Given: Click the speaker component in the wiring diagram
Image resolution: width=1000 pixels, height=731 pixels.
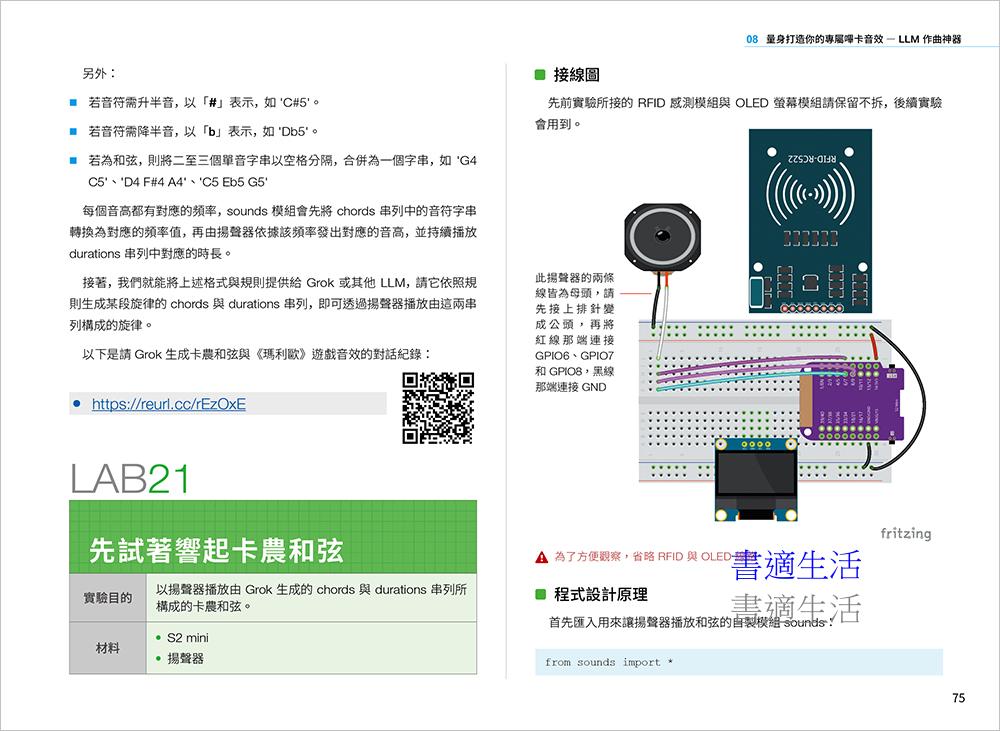Looking at the screenshot, I should pos(661,236).
